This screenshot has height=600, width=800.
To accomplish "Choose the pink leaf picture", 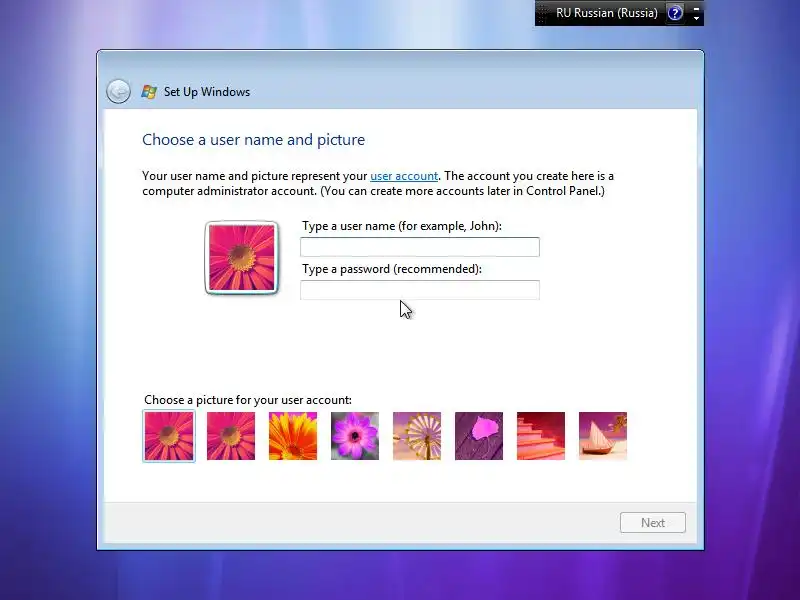I will 479,436.
